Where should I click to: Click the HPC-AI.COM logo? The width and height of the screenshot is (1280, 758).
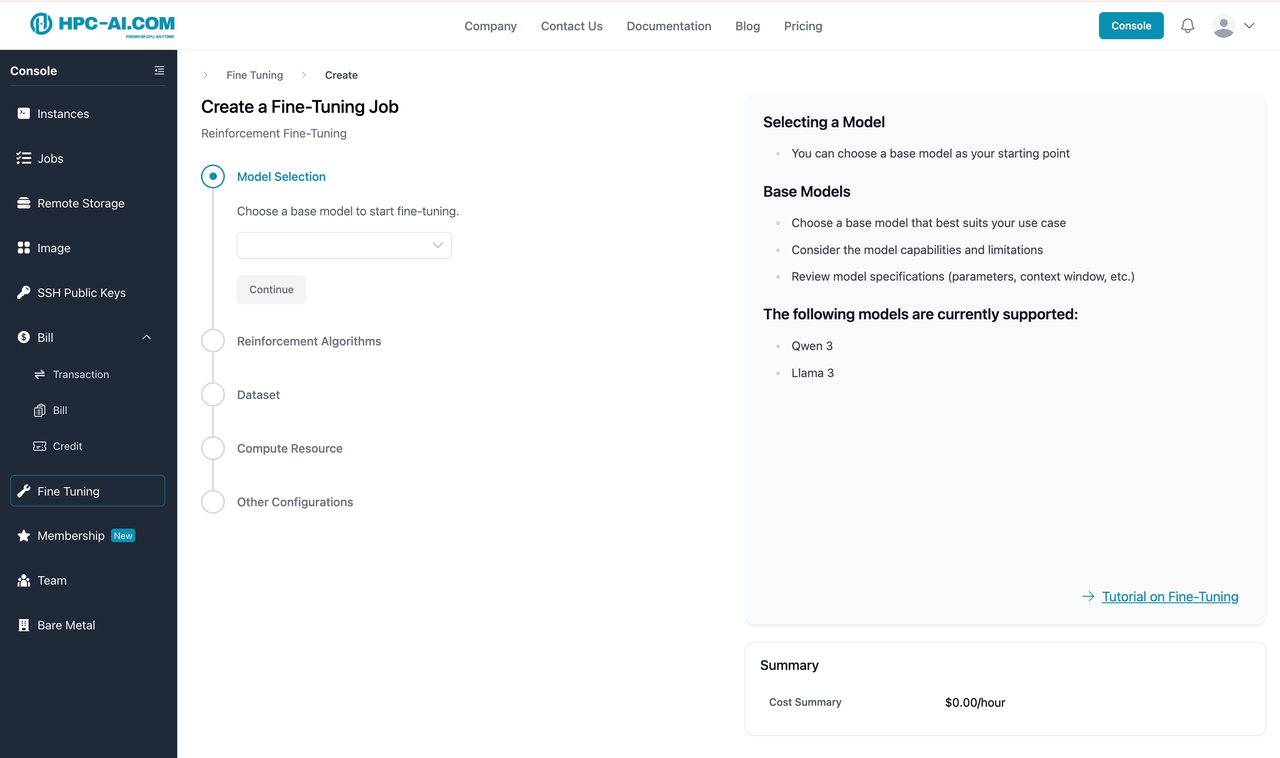(102, 24)
